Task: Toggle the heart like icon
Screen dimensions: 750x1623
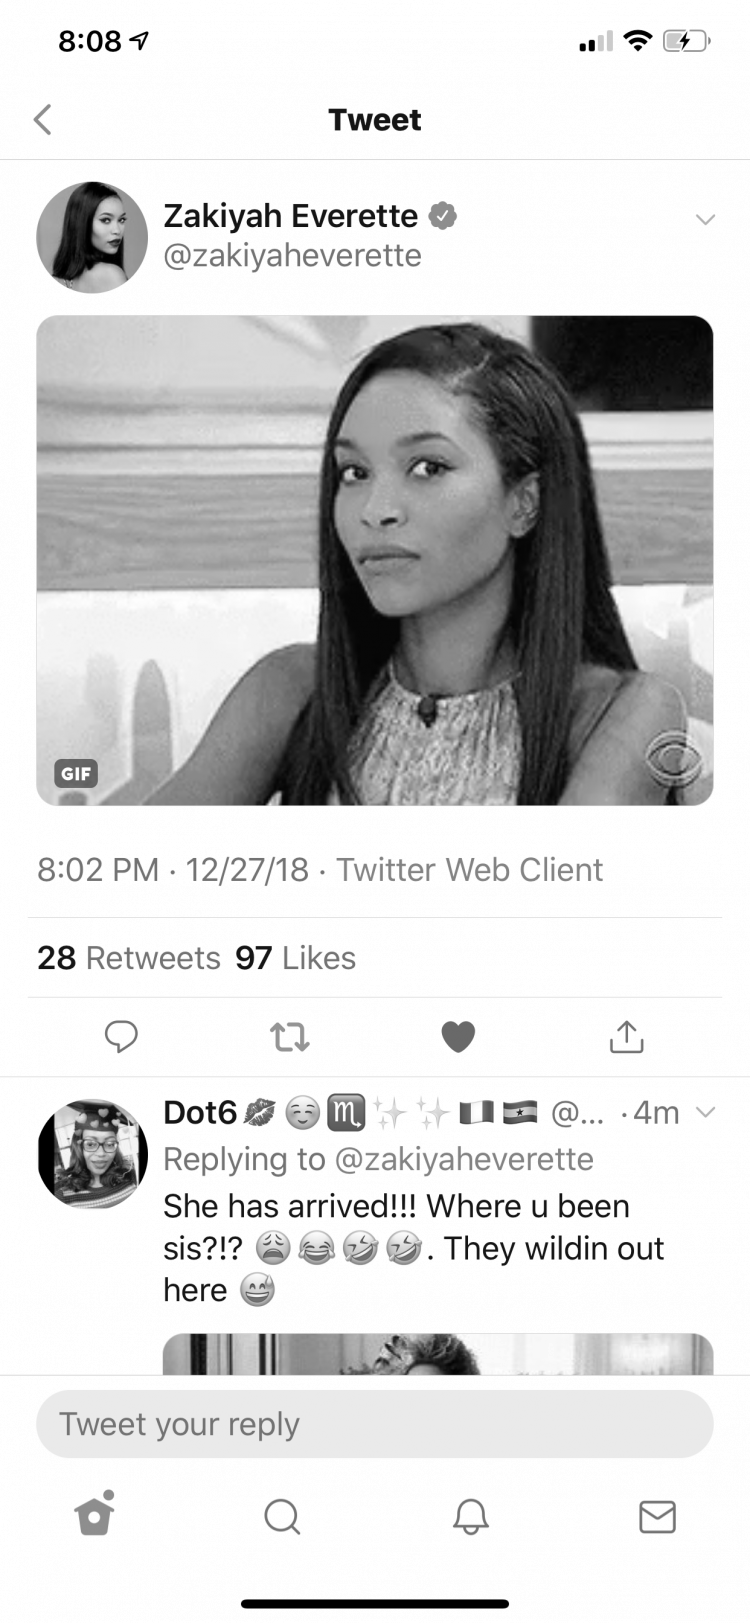Action: tap(458, 1037)
